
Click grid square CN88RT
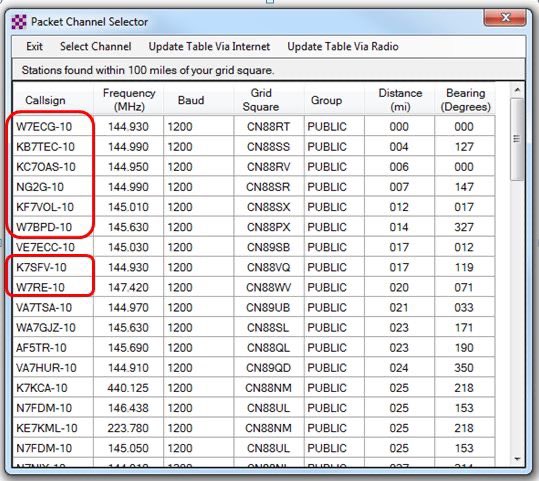click(x=268, y=127)
